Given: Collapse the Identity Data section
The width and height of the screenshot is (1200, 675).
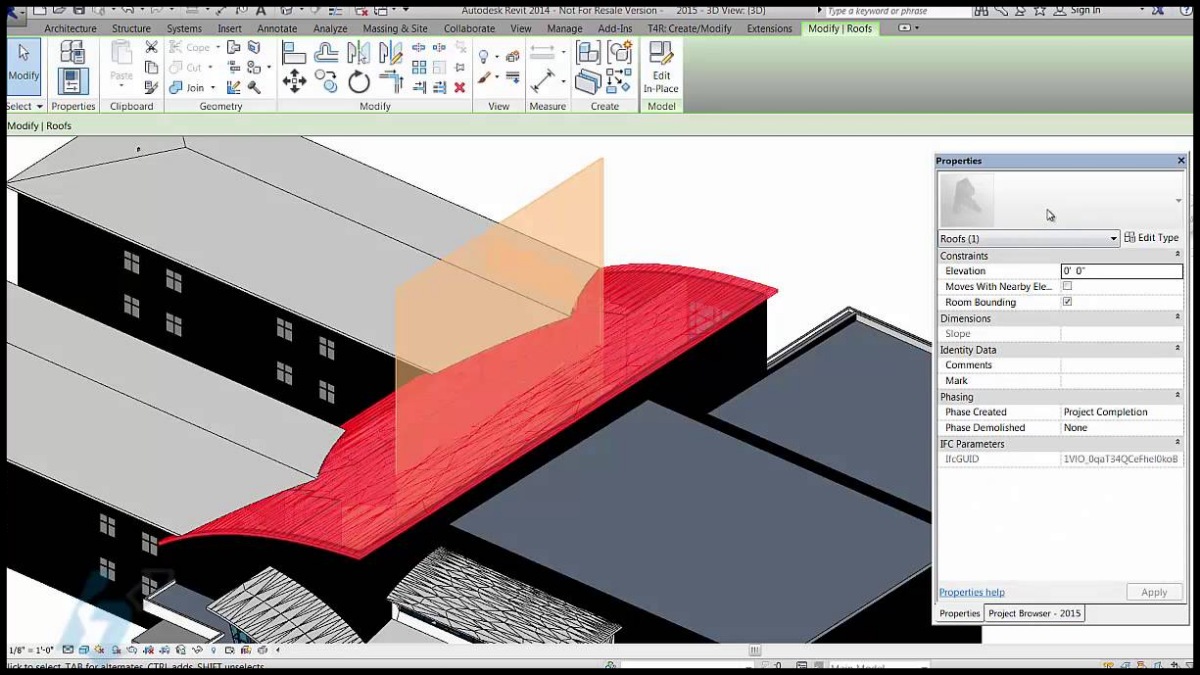Looking at the screenshot, I should (x=1177, y=350).
